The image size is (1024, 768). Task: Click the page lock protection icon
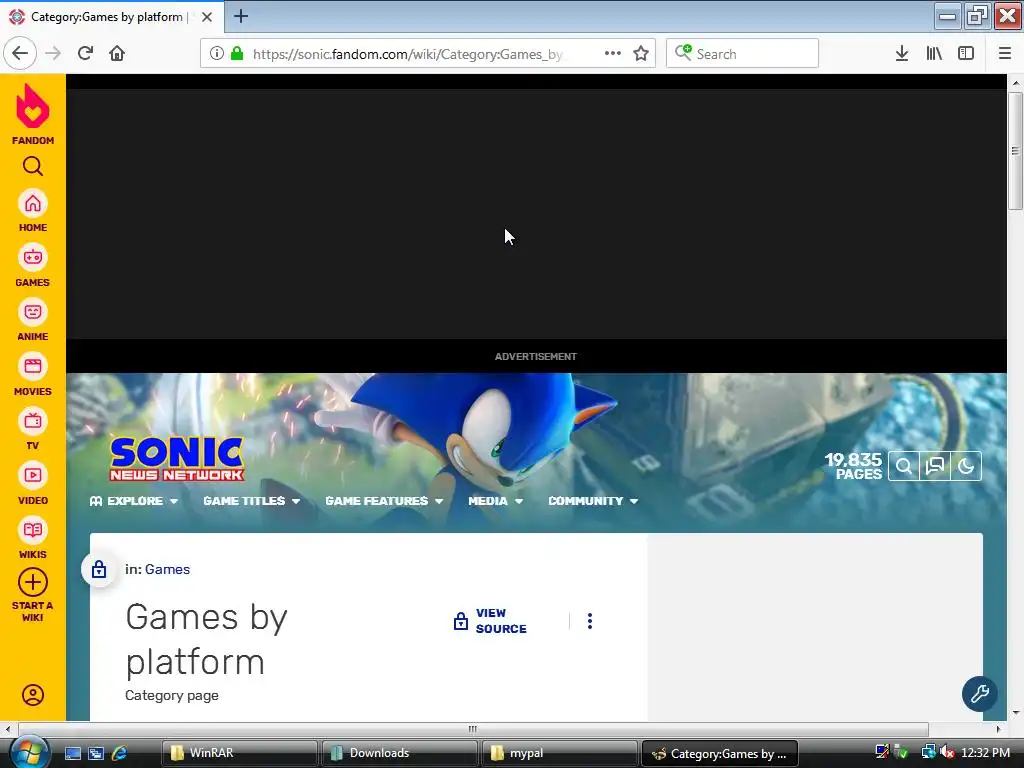[x=99, y=569]
